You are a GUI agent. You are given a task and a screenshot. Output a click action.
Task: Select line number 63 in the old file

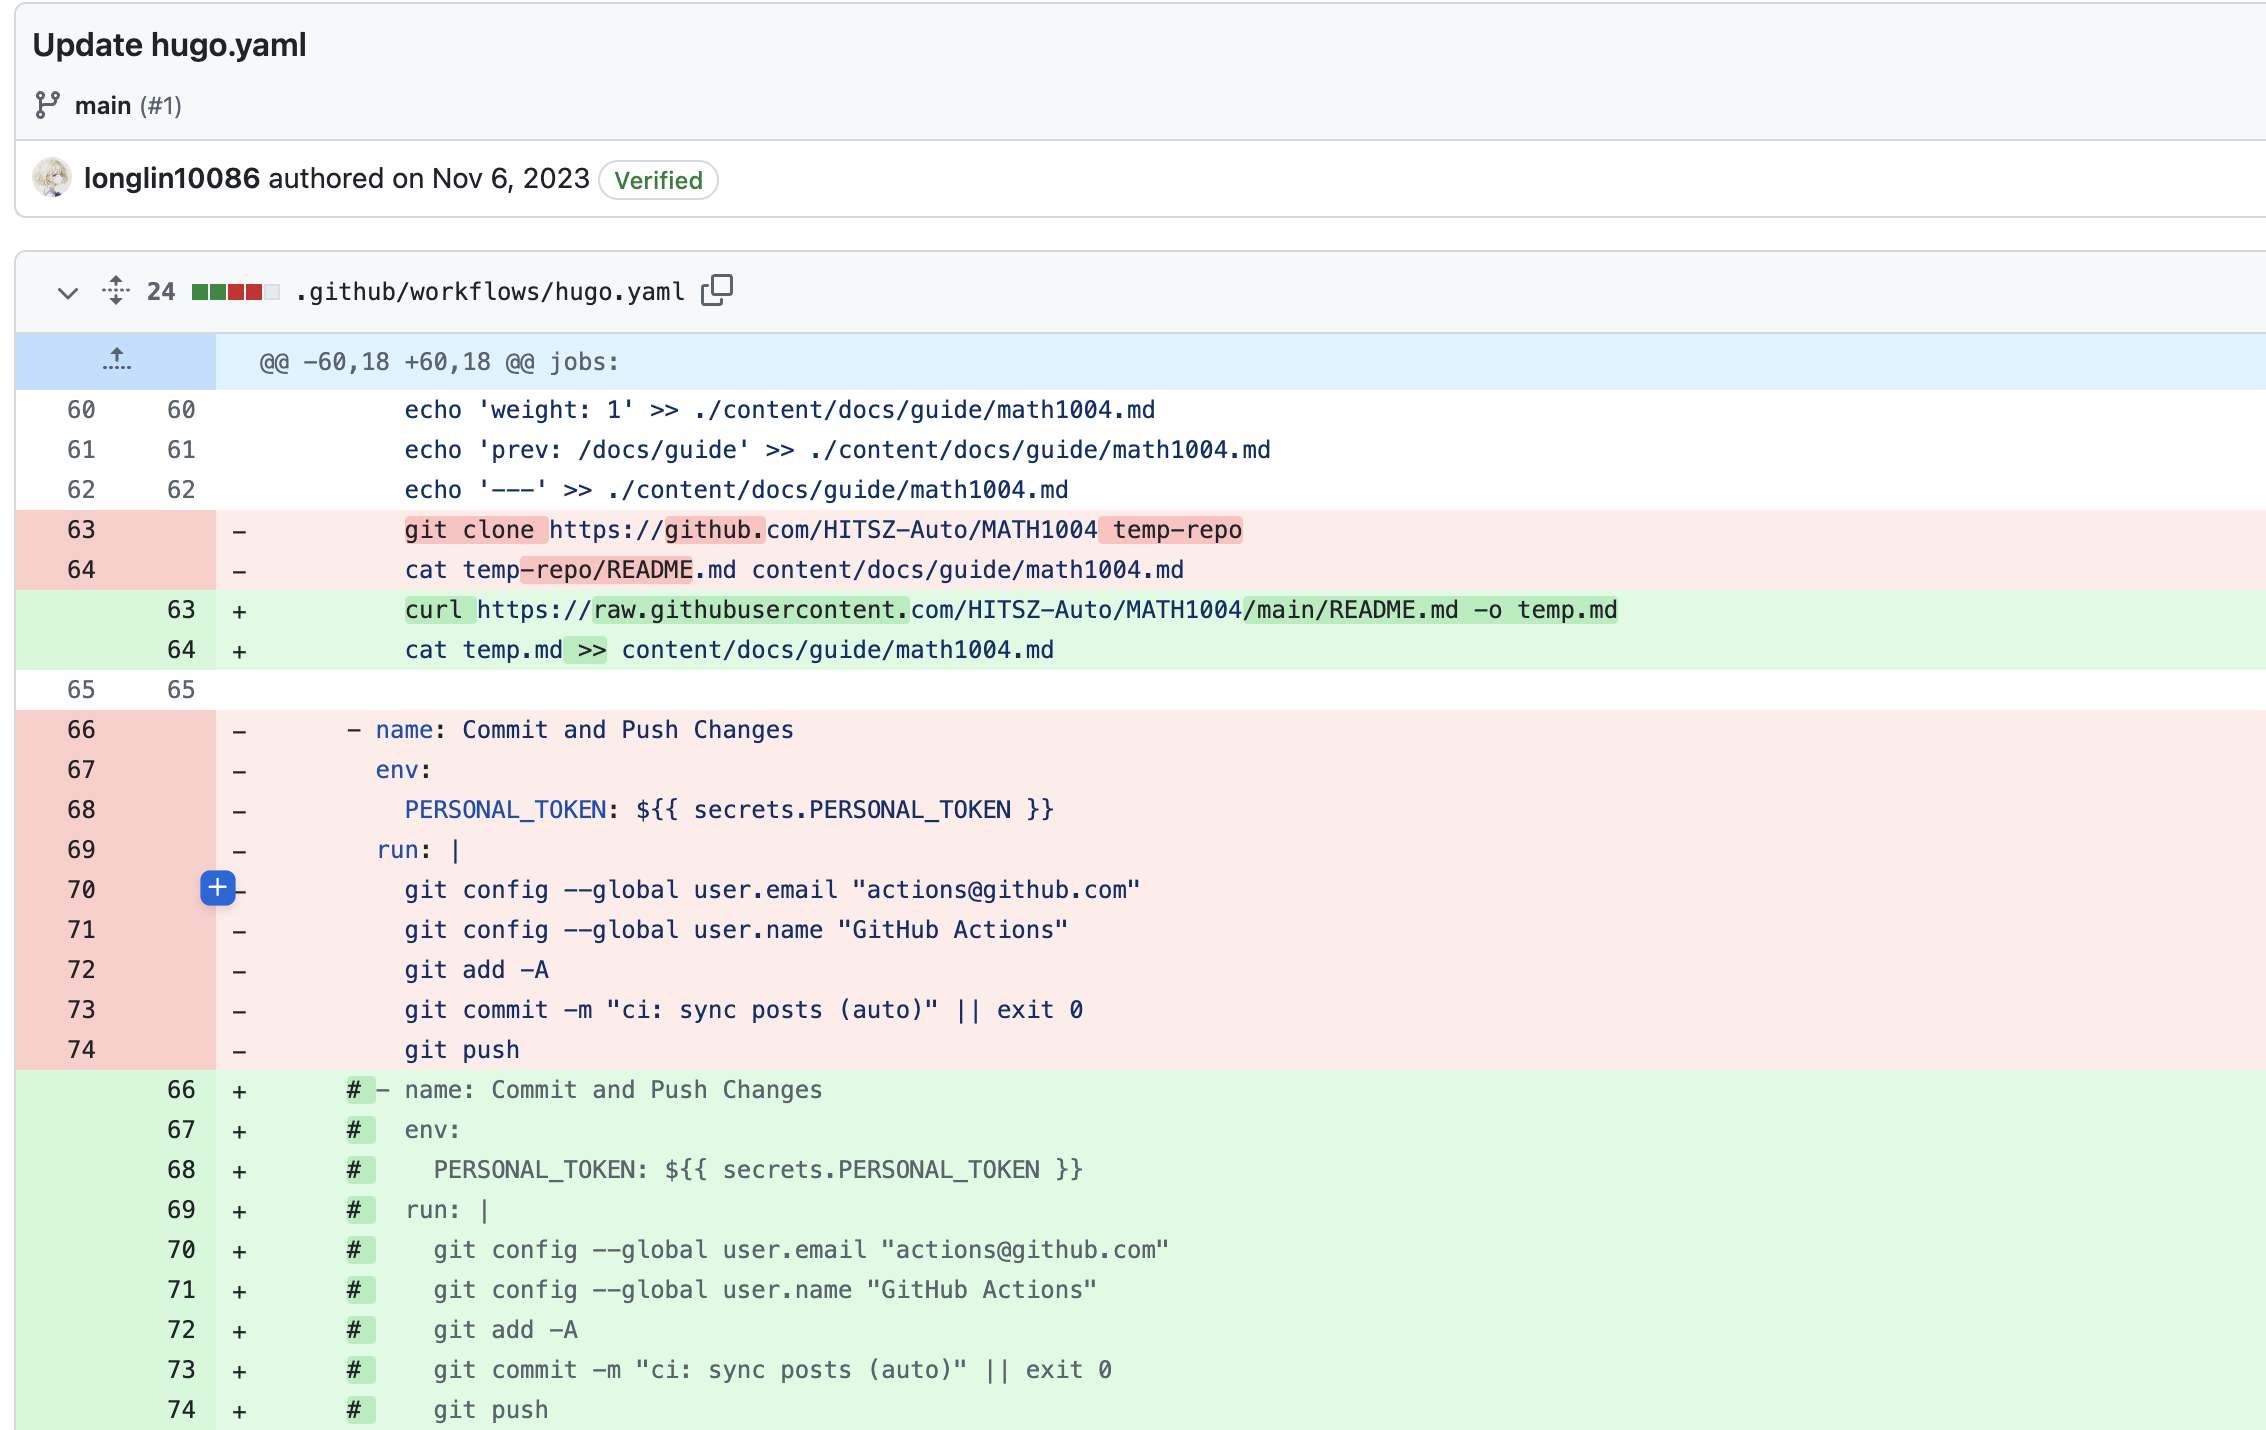pyautogui.click(x=81, y=529)
